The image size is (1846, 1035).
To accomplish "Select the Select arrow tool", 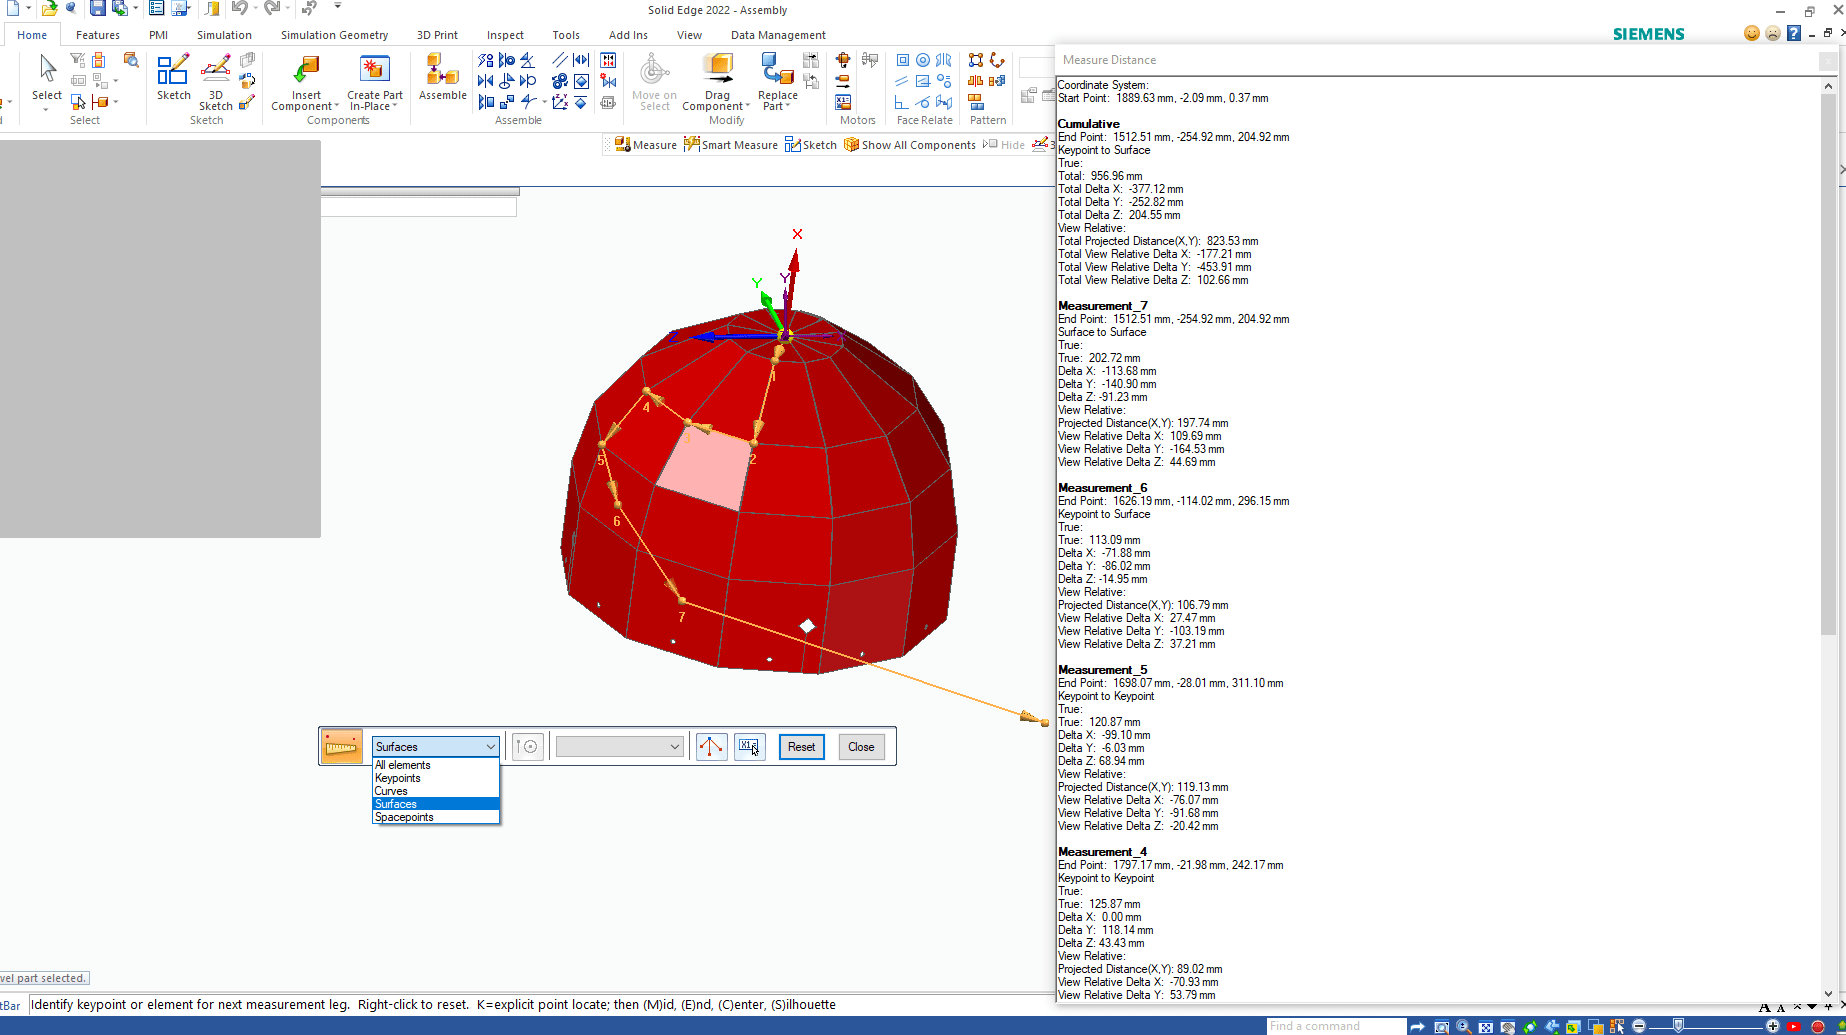I will point(46,76).
